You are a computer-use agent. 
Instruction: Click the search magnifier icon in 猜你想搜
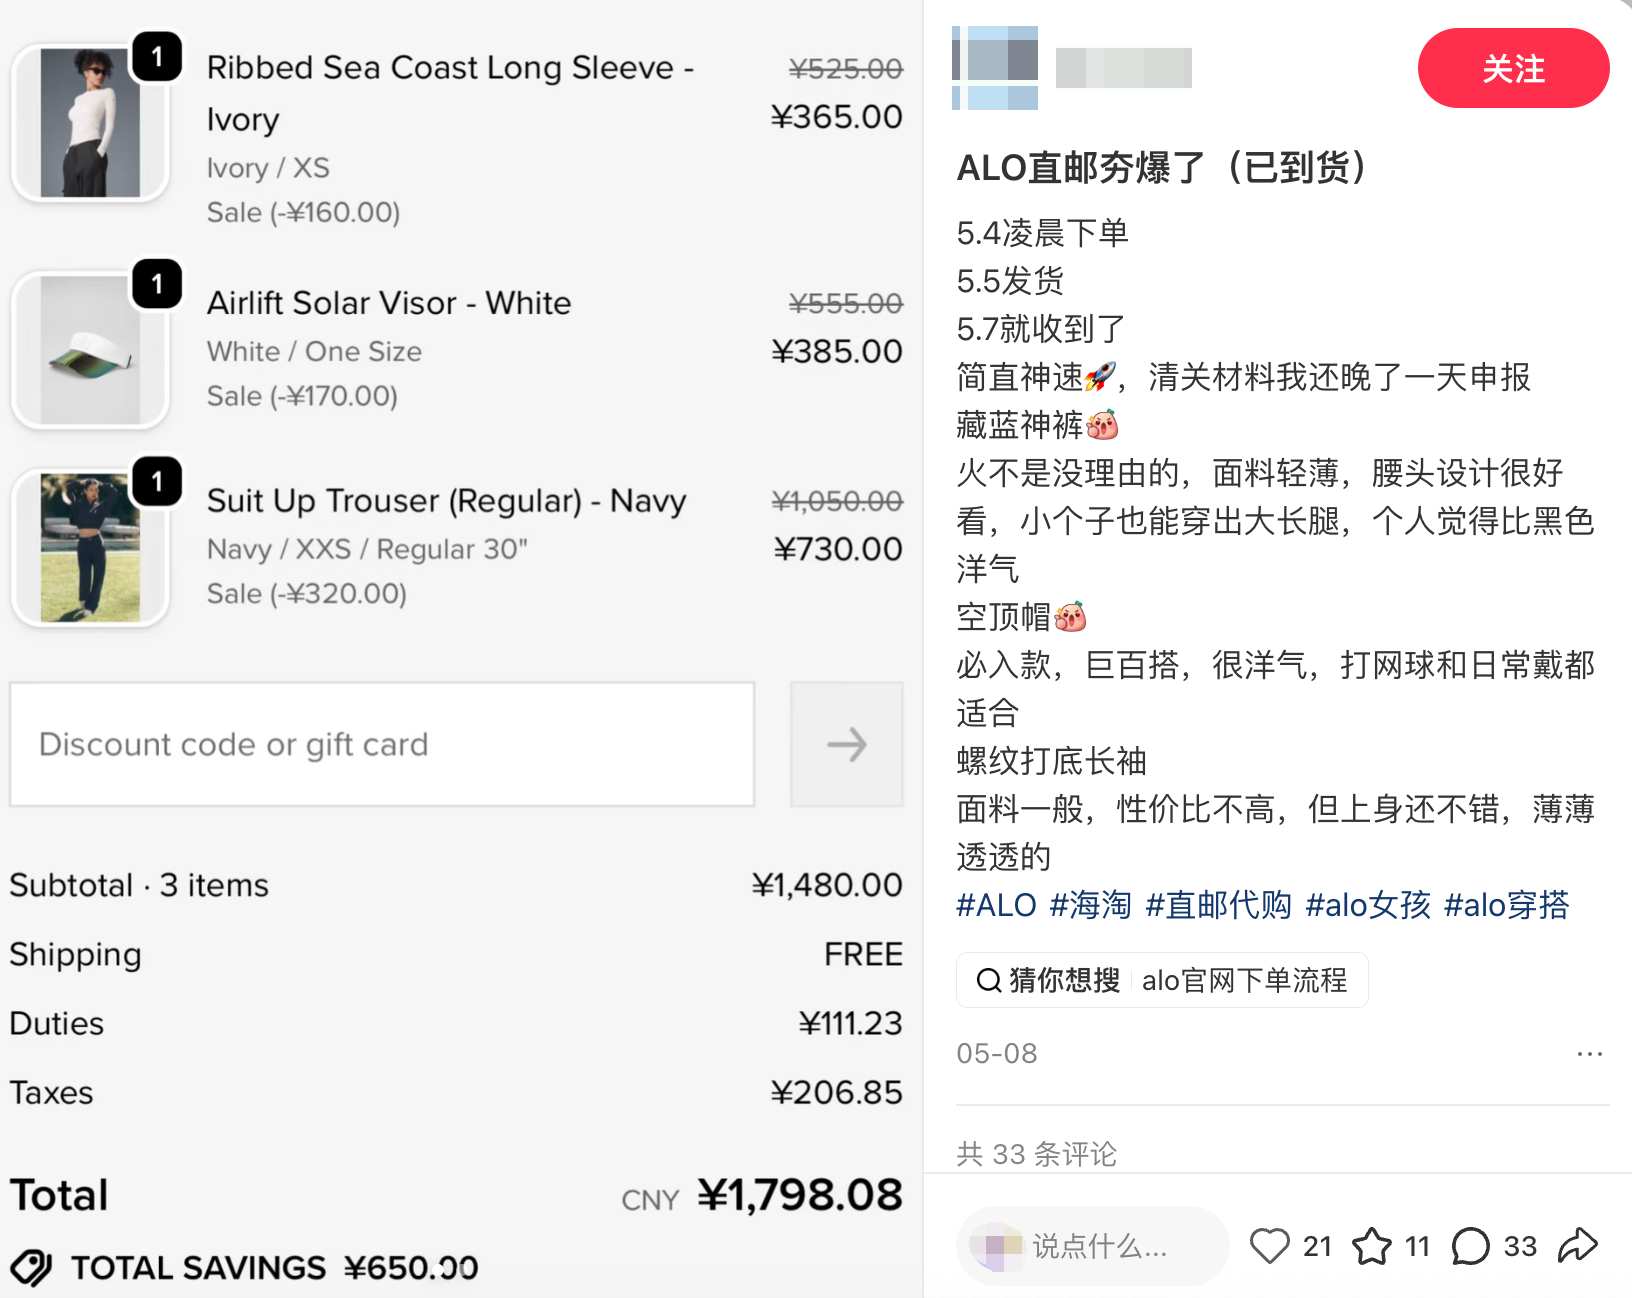(988, 980)
